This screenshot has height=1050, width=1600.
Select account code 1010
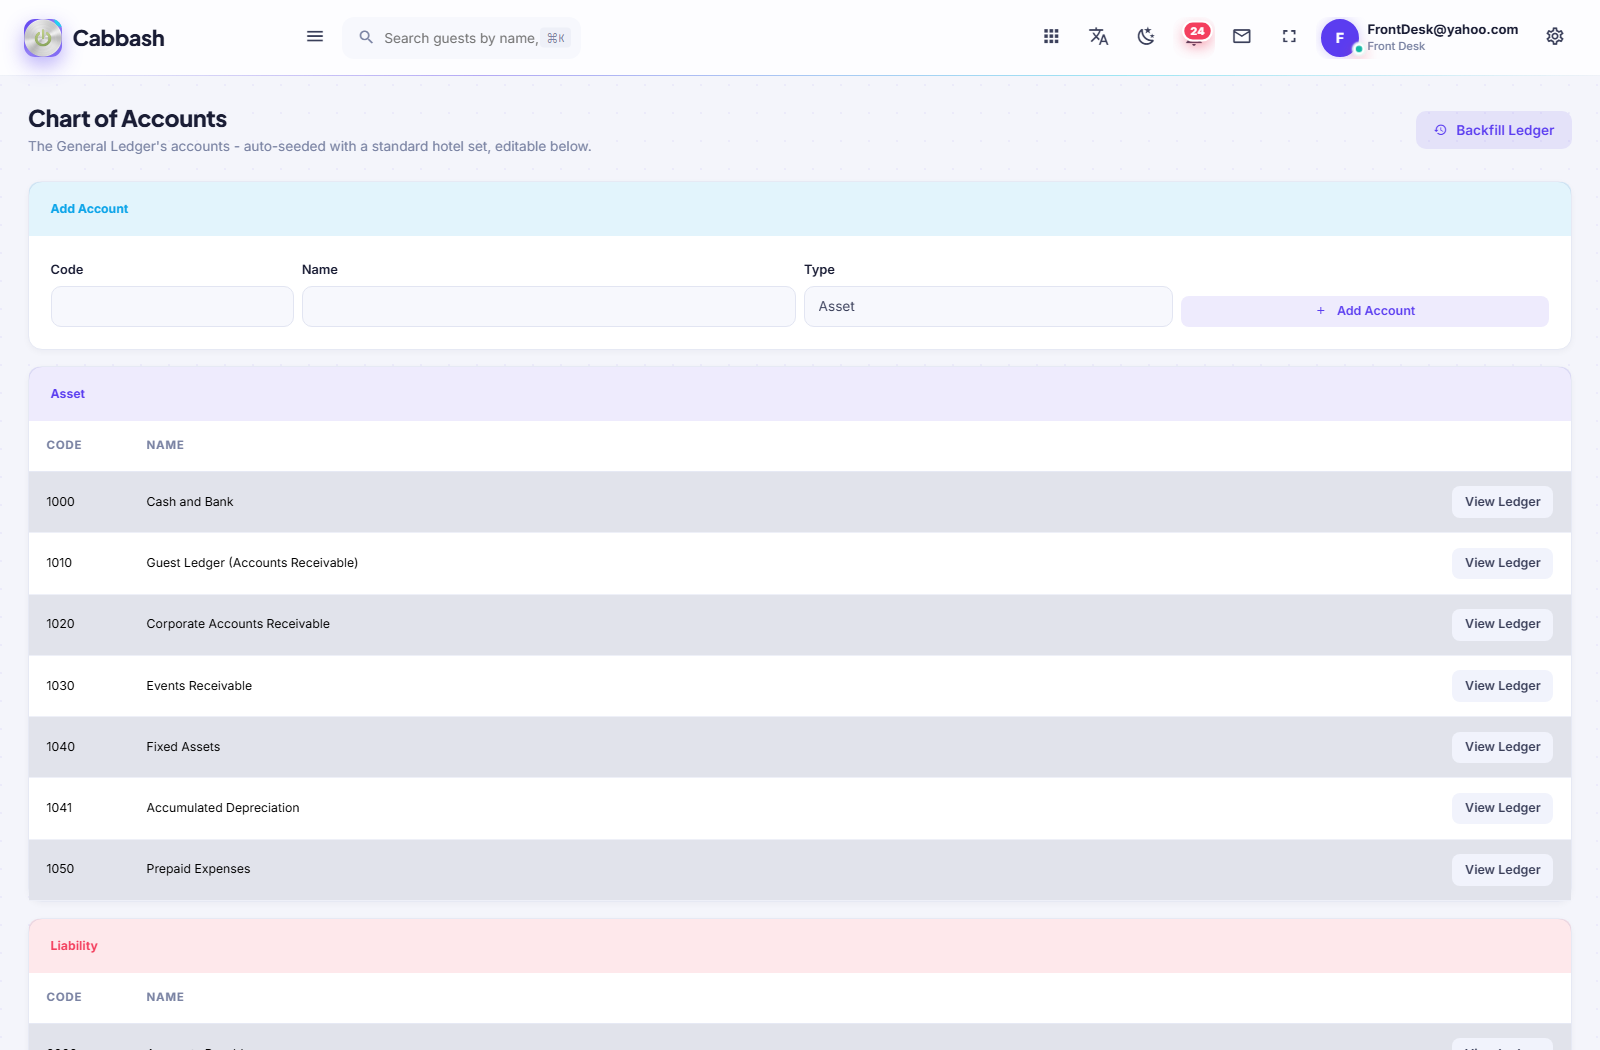coord(59,563)
